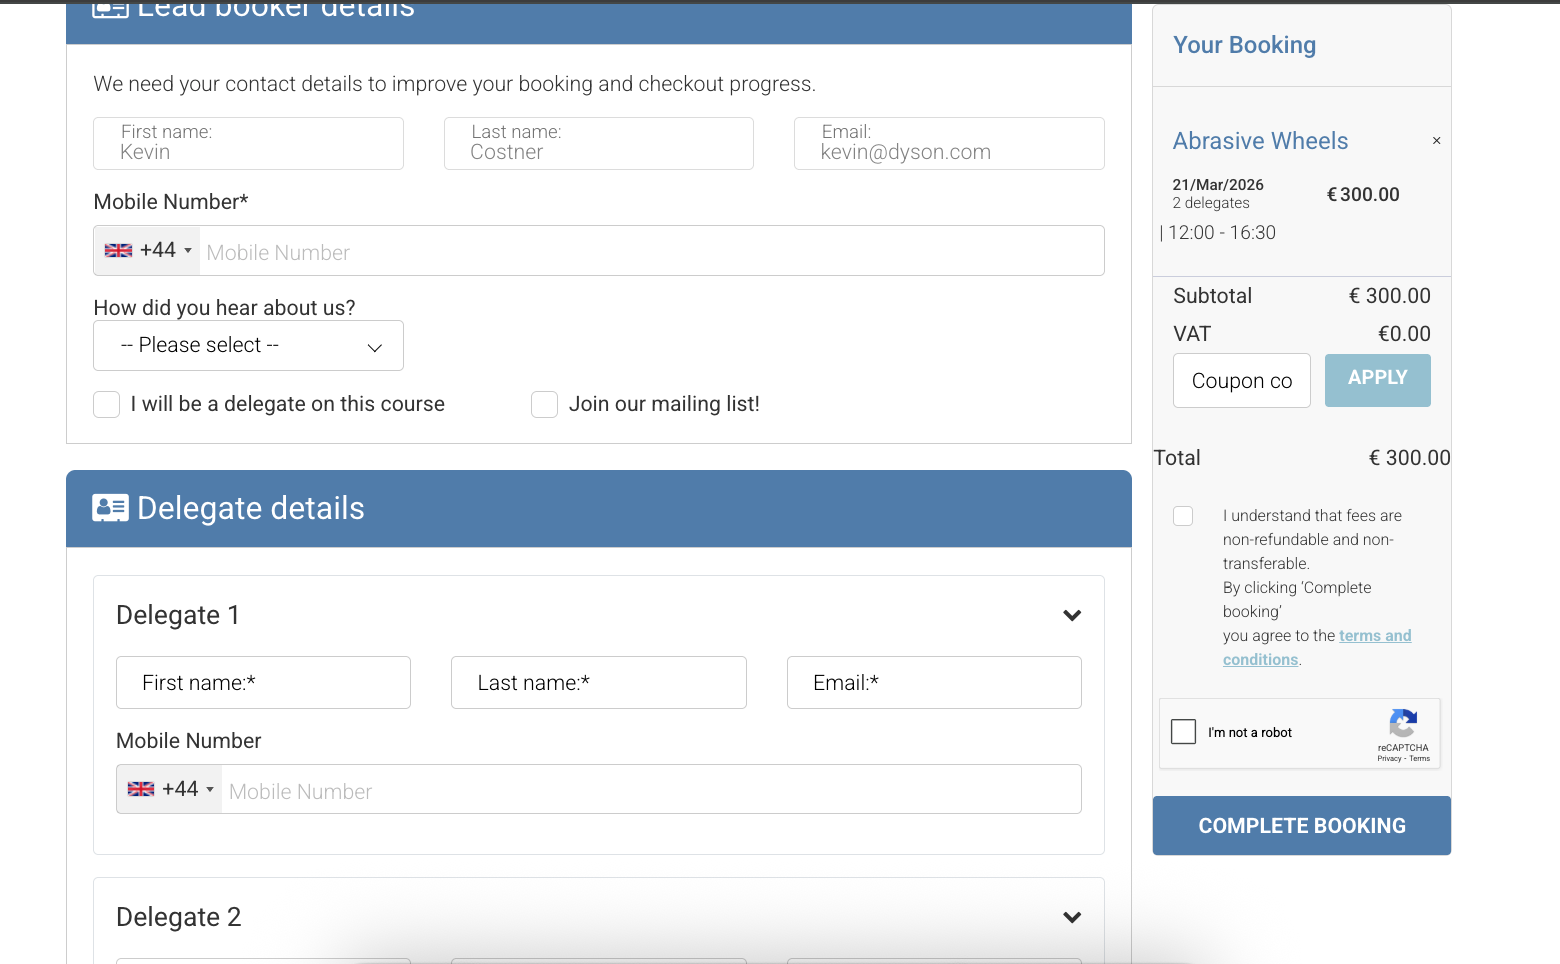
Task: Tick 'I will be a delegate' checkbox
Action: pos(107,404)
